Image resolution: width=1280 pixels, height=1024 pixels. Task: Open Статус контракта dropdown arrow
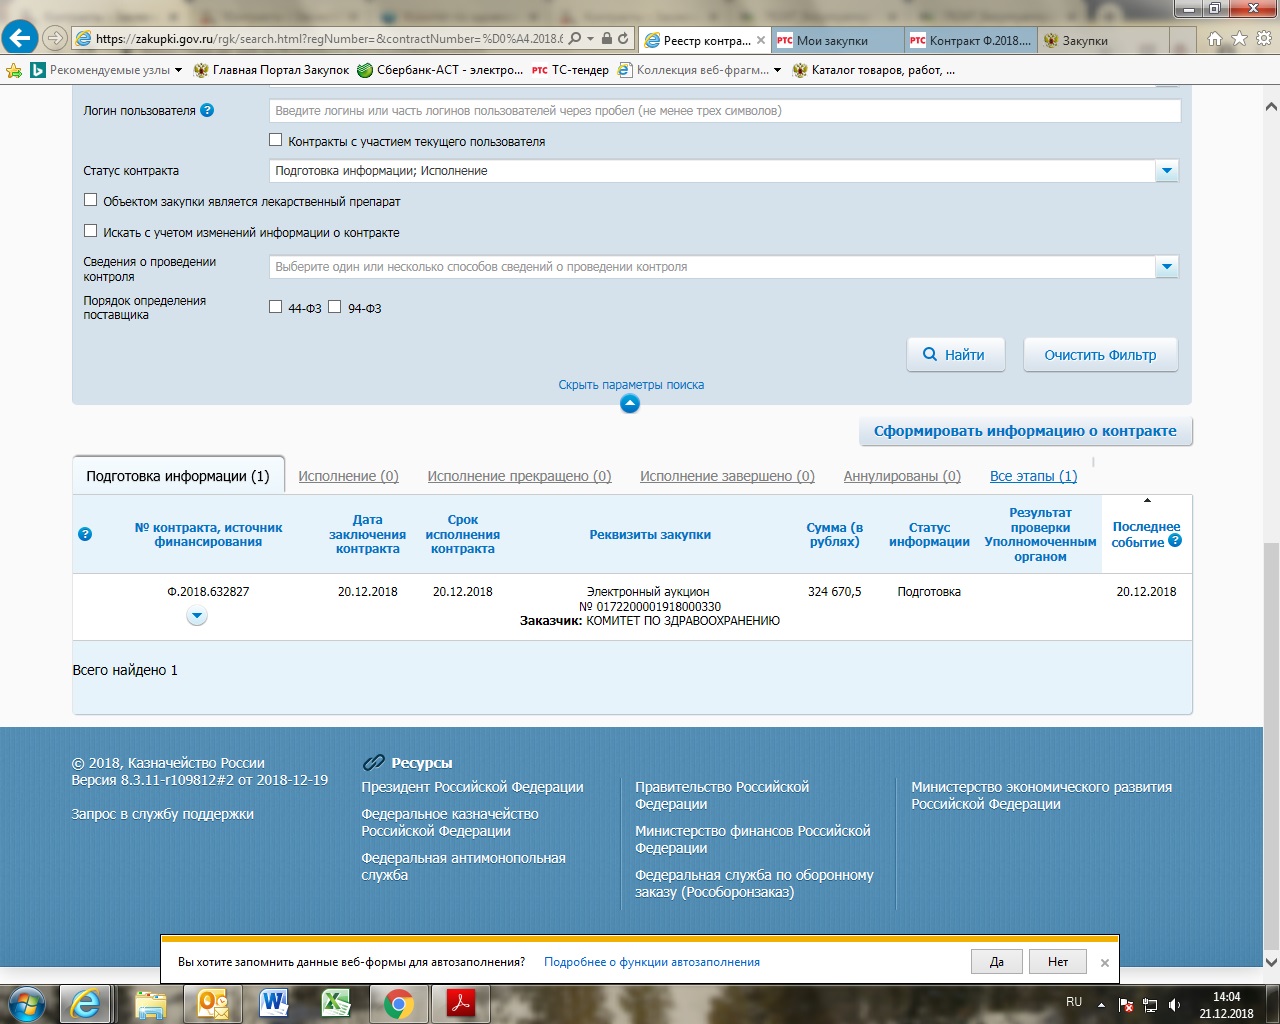click(x=1167, y=171)
